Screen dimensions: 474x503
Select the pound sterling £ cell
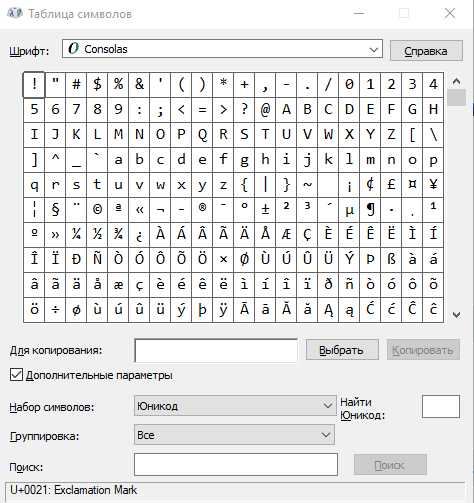(x=391, y=185)
